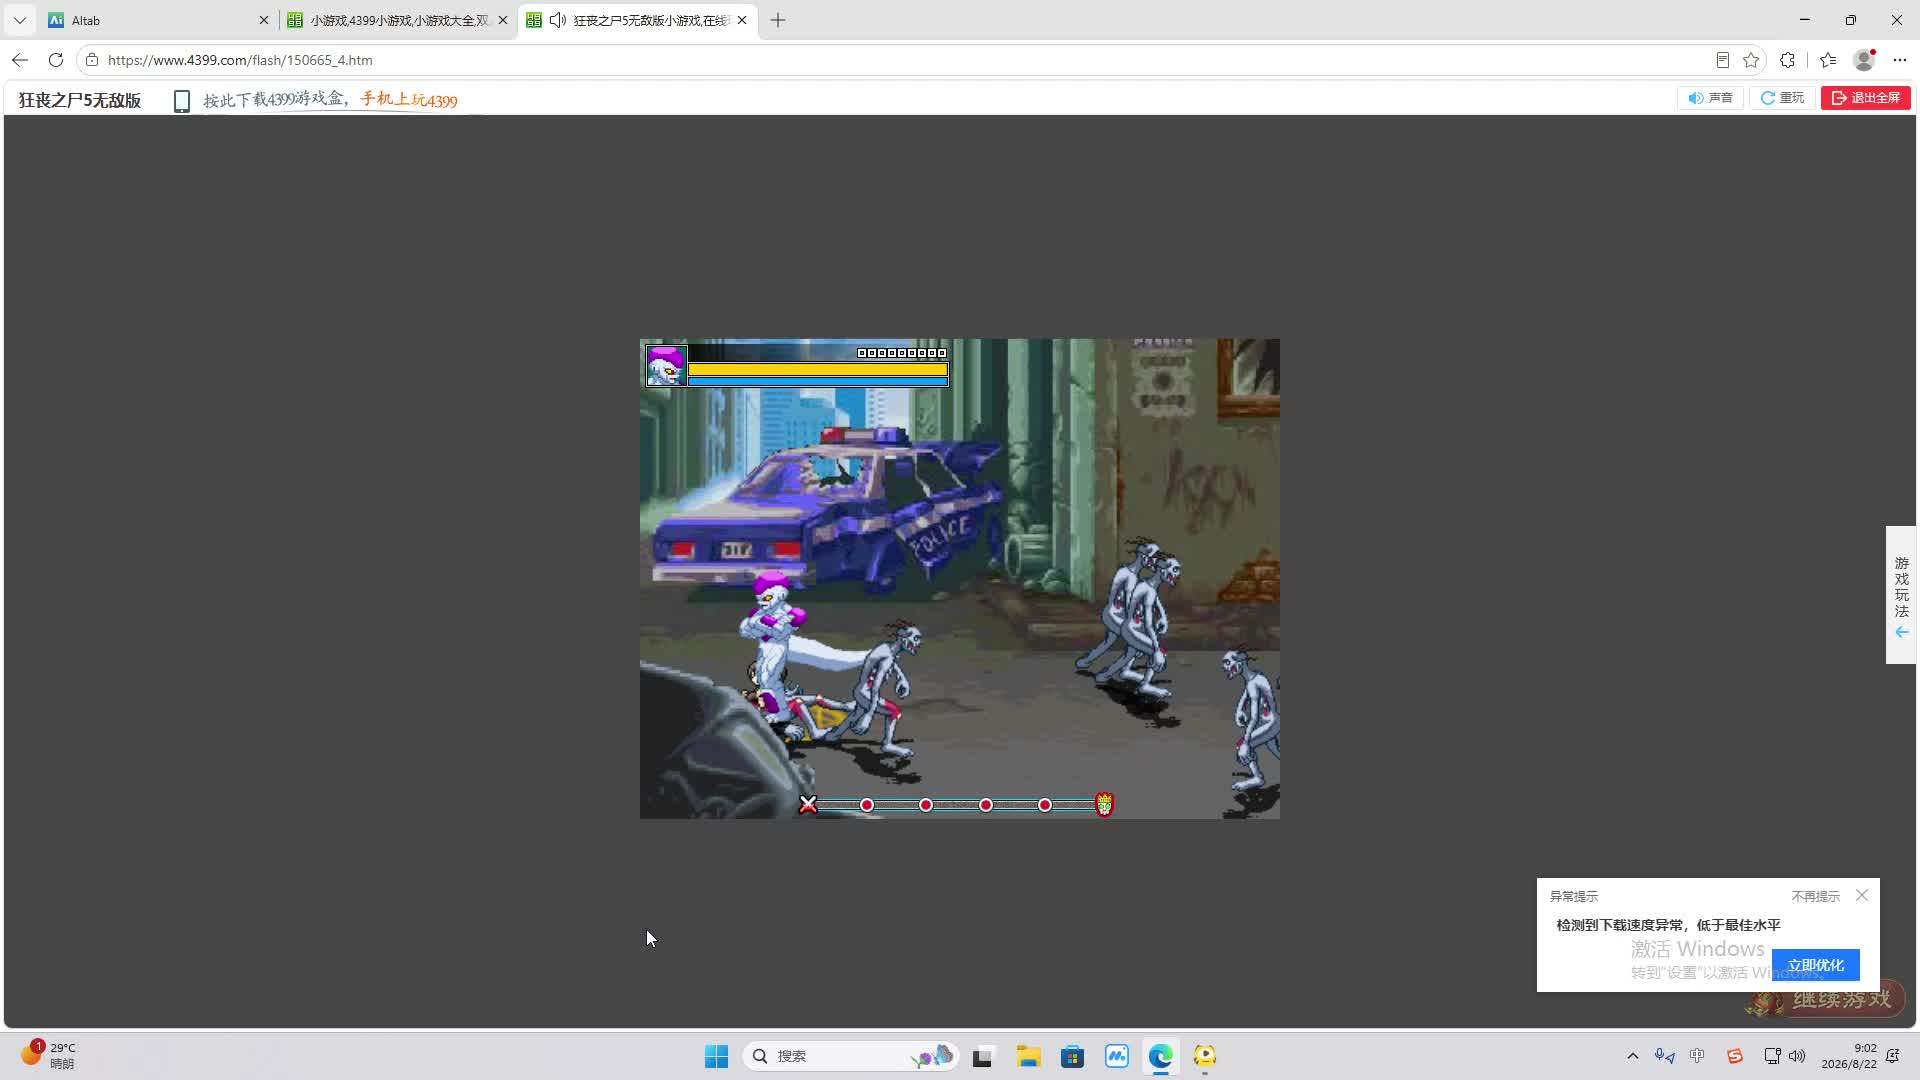
Task: Close the 小游戏,4399小游戏 tab
Action: pos(502,20)
